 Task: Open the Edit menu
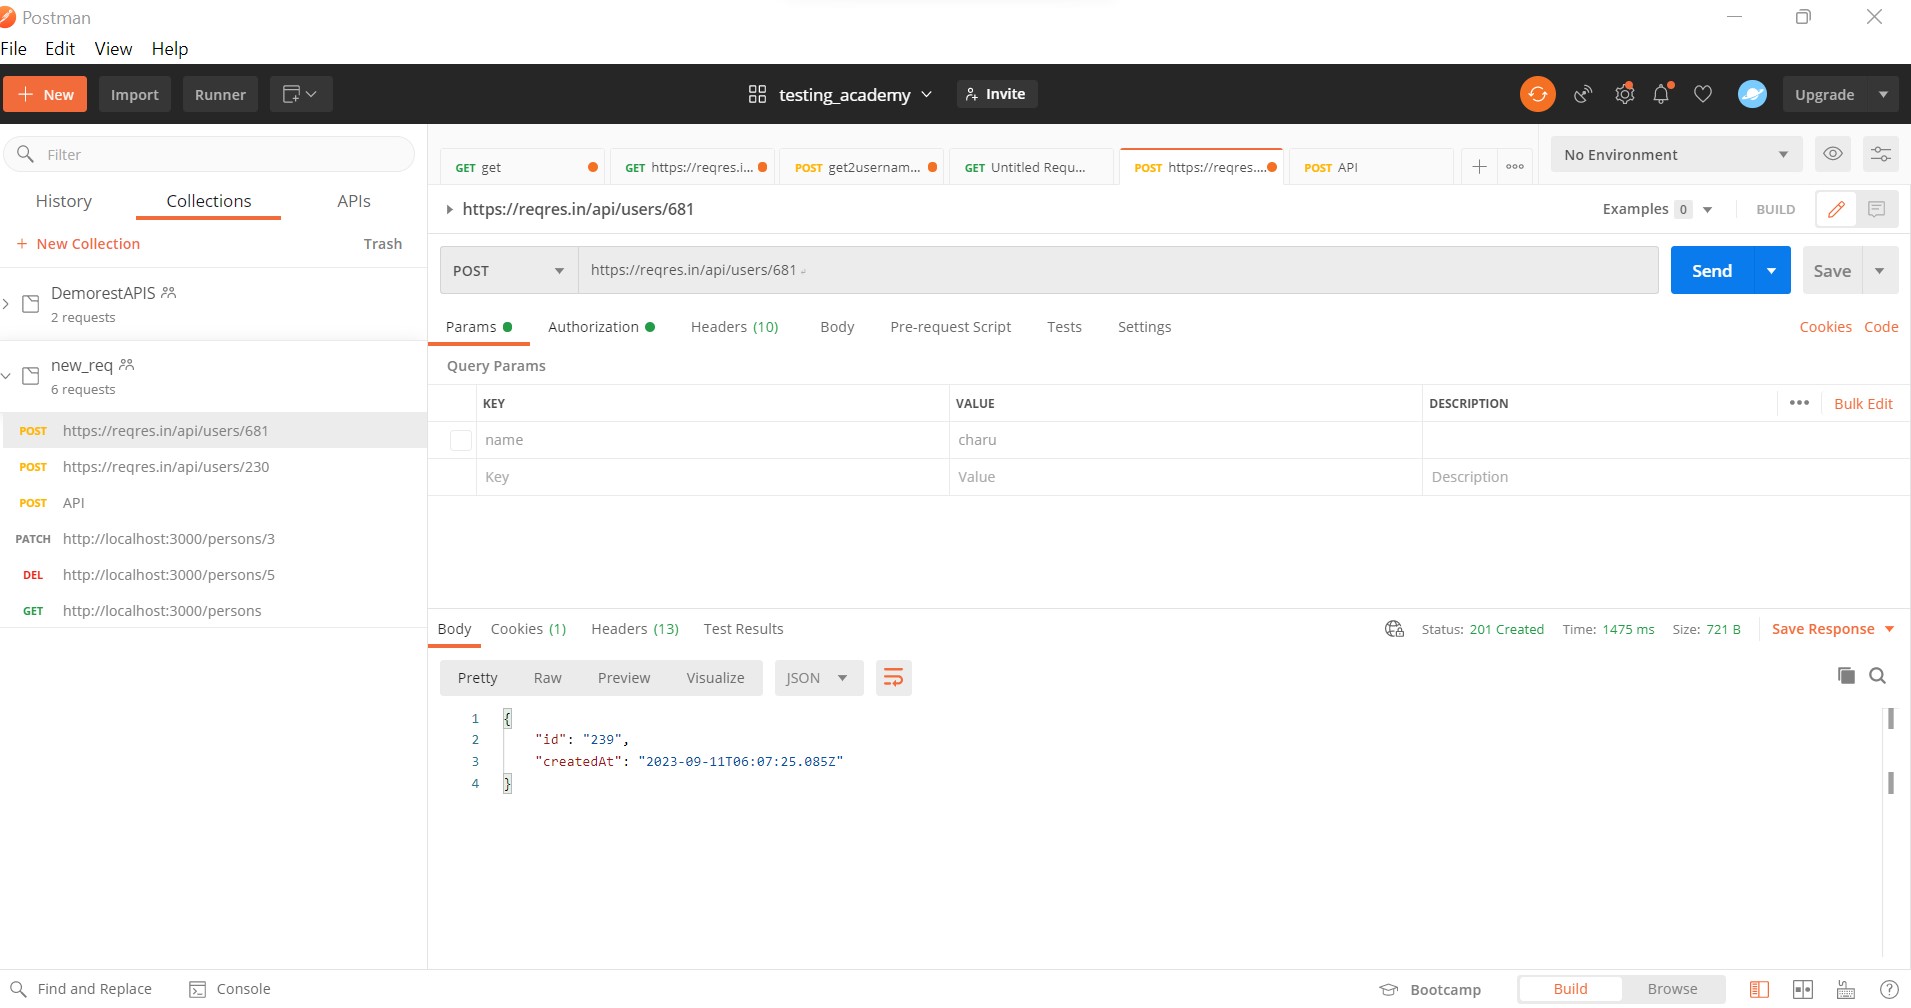pos(60,48)
